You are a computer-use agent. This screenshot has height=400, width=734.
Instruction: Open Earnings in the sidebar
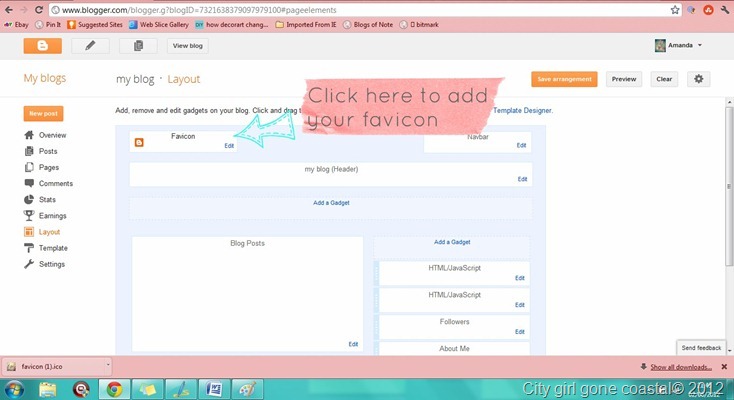[x=52, y=216]
